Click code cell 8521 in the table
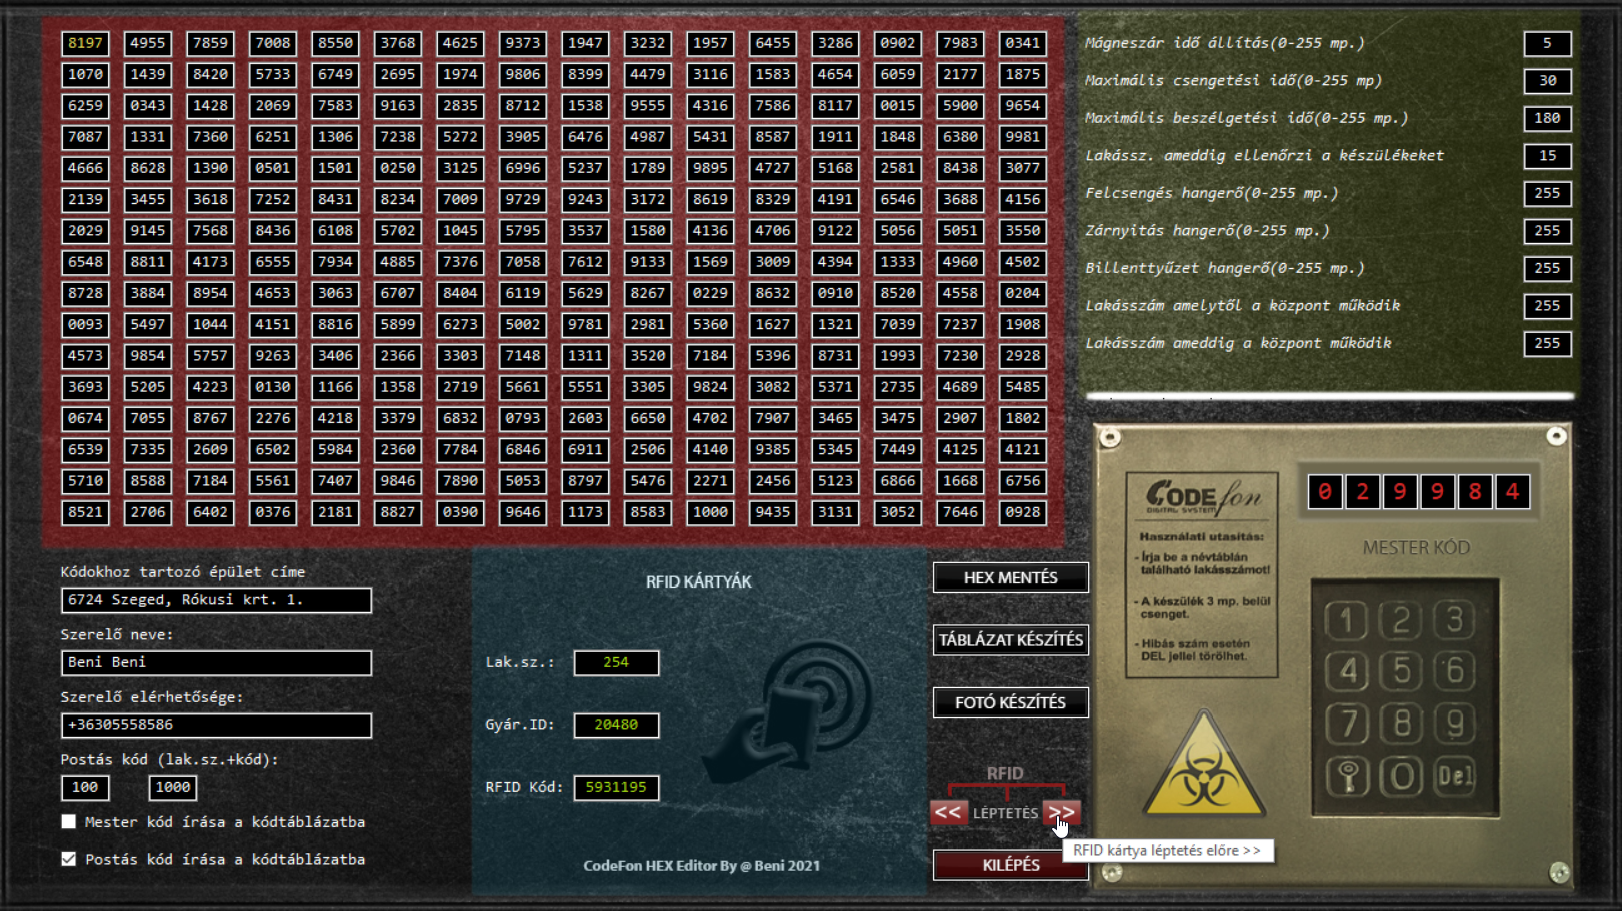 [x=85, y=512]
